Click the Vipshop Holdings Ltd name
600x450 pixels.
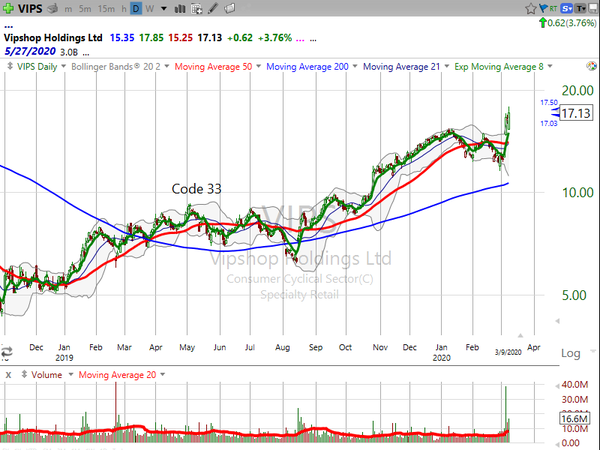point(53,38)
